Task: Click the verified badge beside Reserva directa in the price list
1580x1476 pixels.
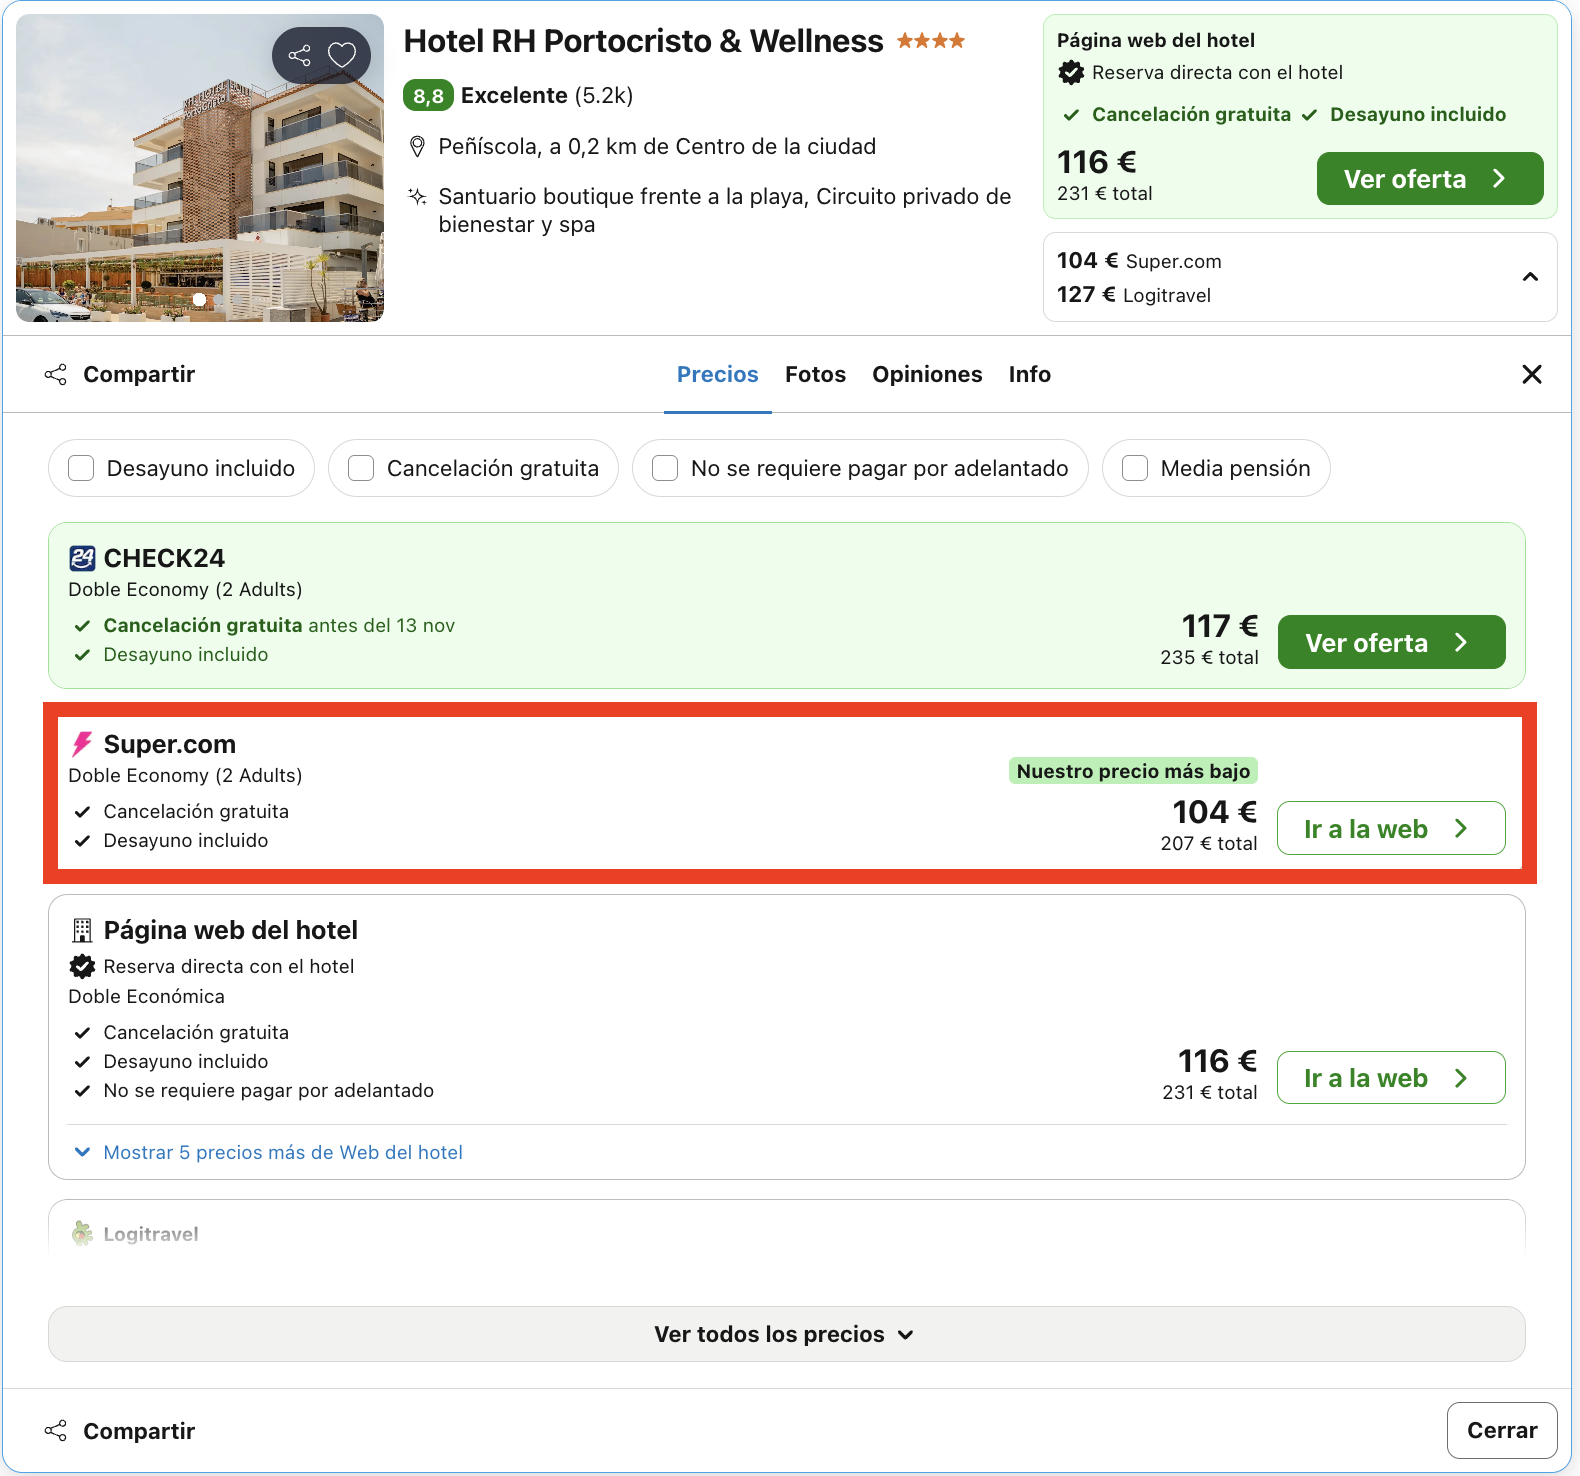Action: click(x=82, y=966)
